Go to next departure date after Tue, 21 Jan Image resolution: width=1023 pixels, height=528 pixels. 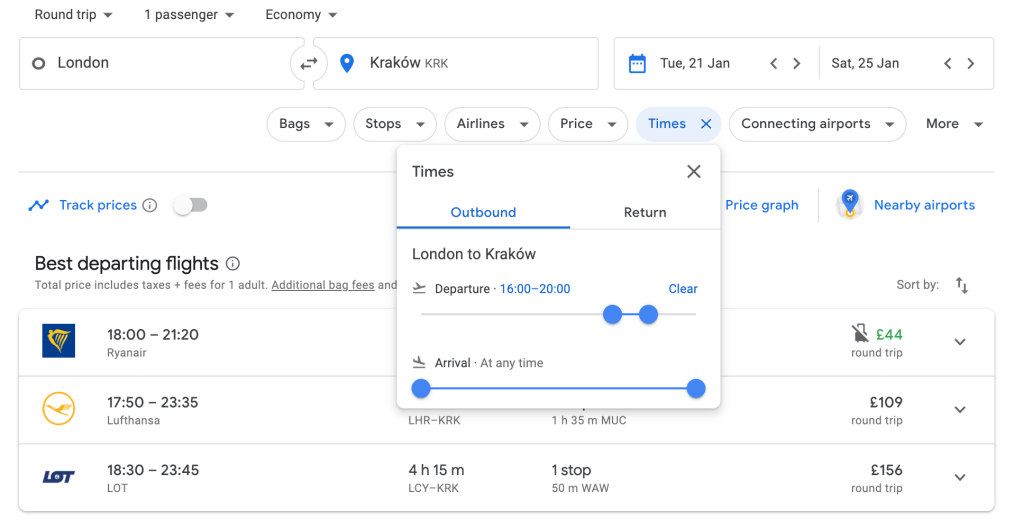point(797,64)
